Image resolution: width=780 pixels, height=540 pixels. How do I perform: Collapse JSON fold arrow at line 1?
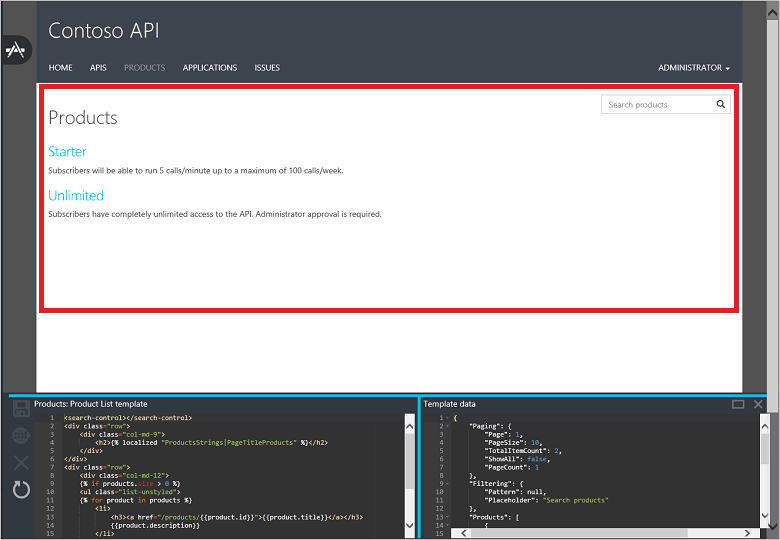[447, 418]
